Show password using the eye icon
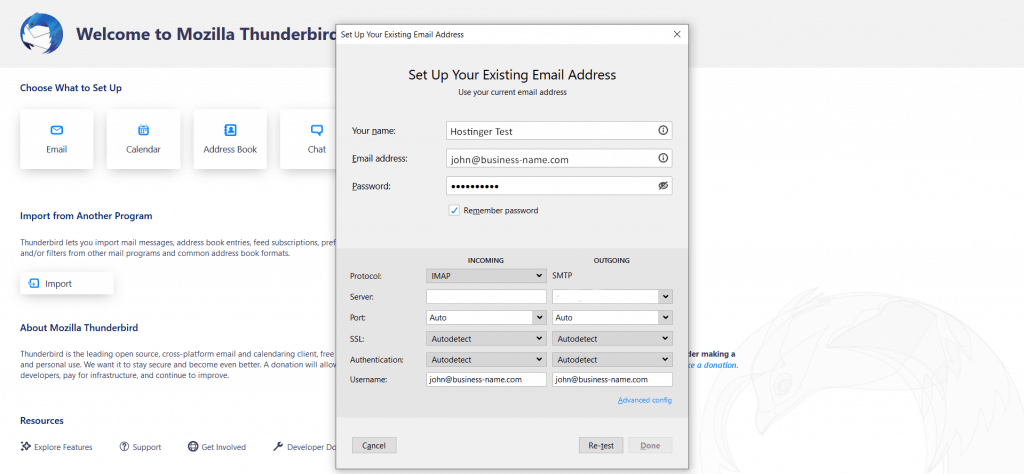1024x474 pixels. [x=662, y=186]
